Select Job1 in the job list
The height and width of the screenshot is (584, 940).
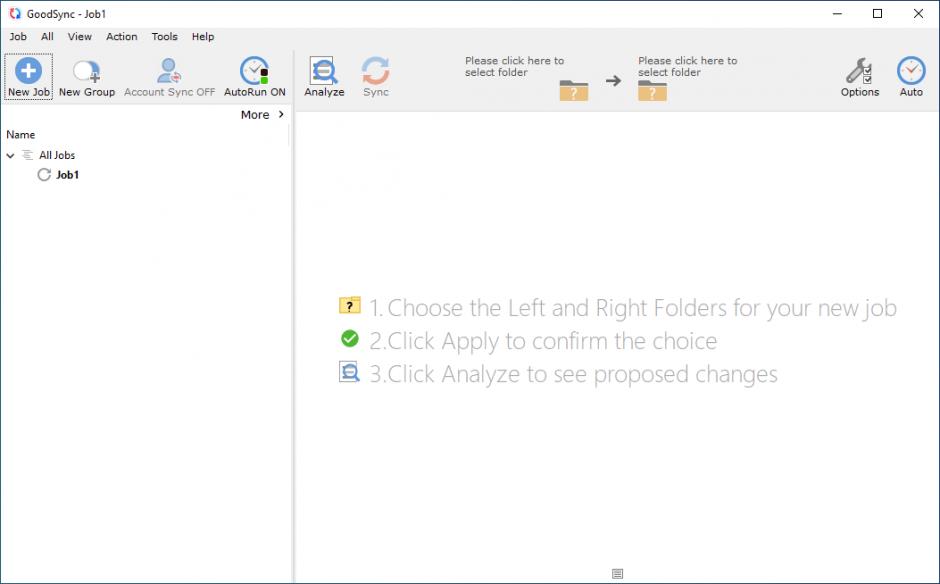[x=67, y=174]
